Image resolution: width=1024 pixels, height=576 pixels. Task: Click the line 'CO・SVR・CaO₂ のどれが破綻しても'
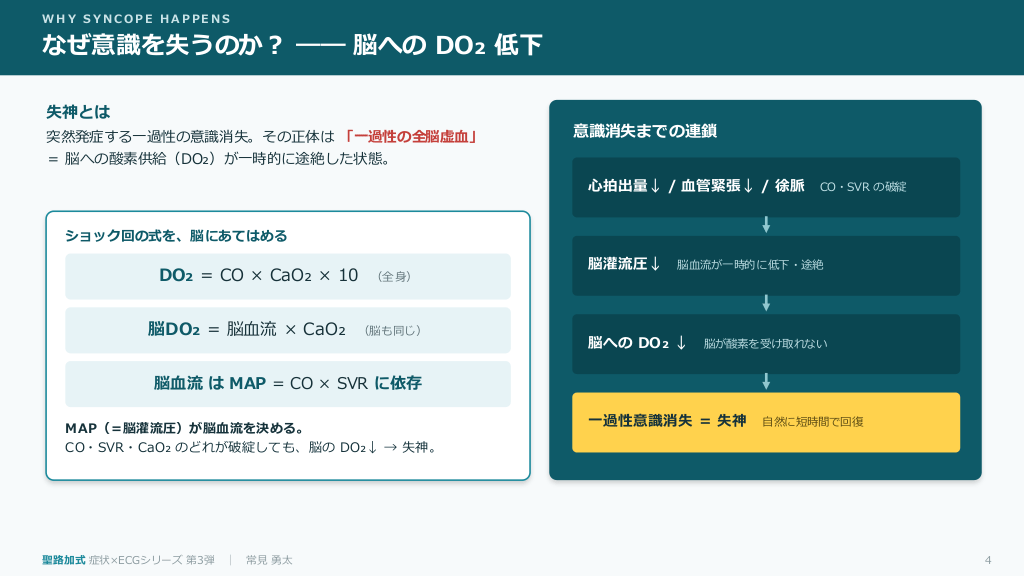point(182,447)
